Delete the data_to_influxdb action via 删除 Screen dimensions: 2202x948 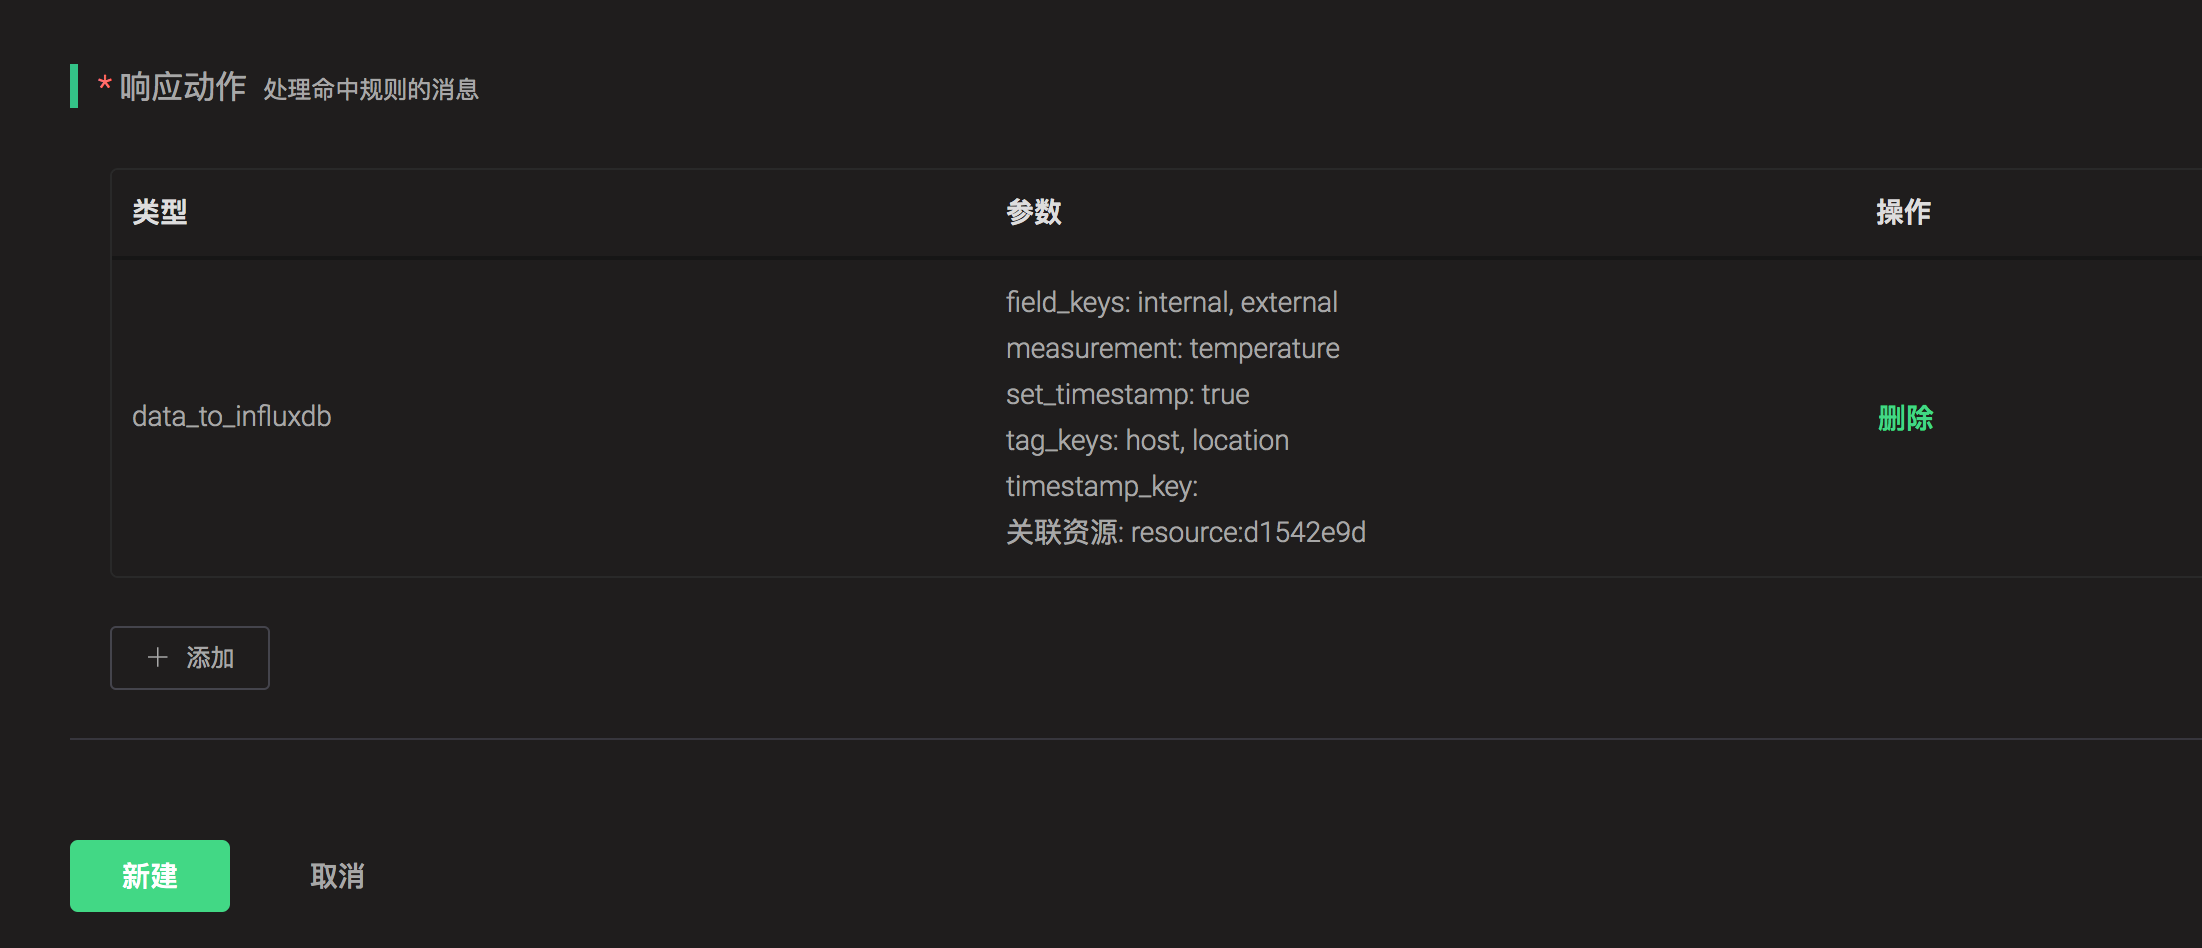click(x=1905, y=418)
